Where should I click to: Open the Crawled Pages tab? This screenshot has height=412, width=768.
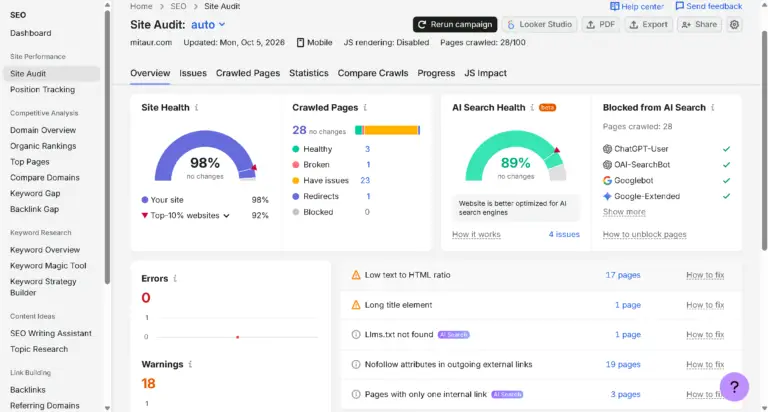pos(248,73)
